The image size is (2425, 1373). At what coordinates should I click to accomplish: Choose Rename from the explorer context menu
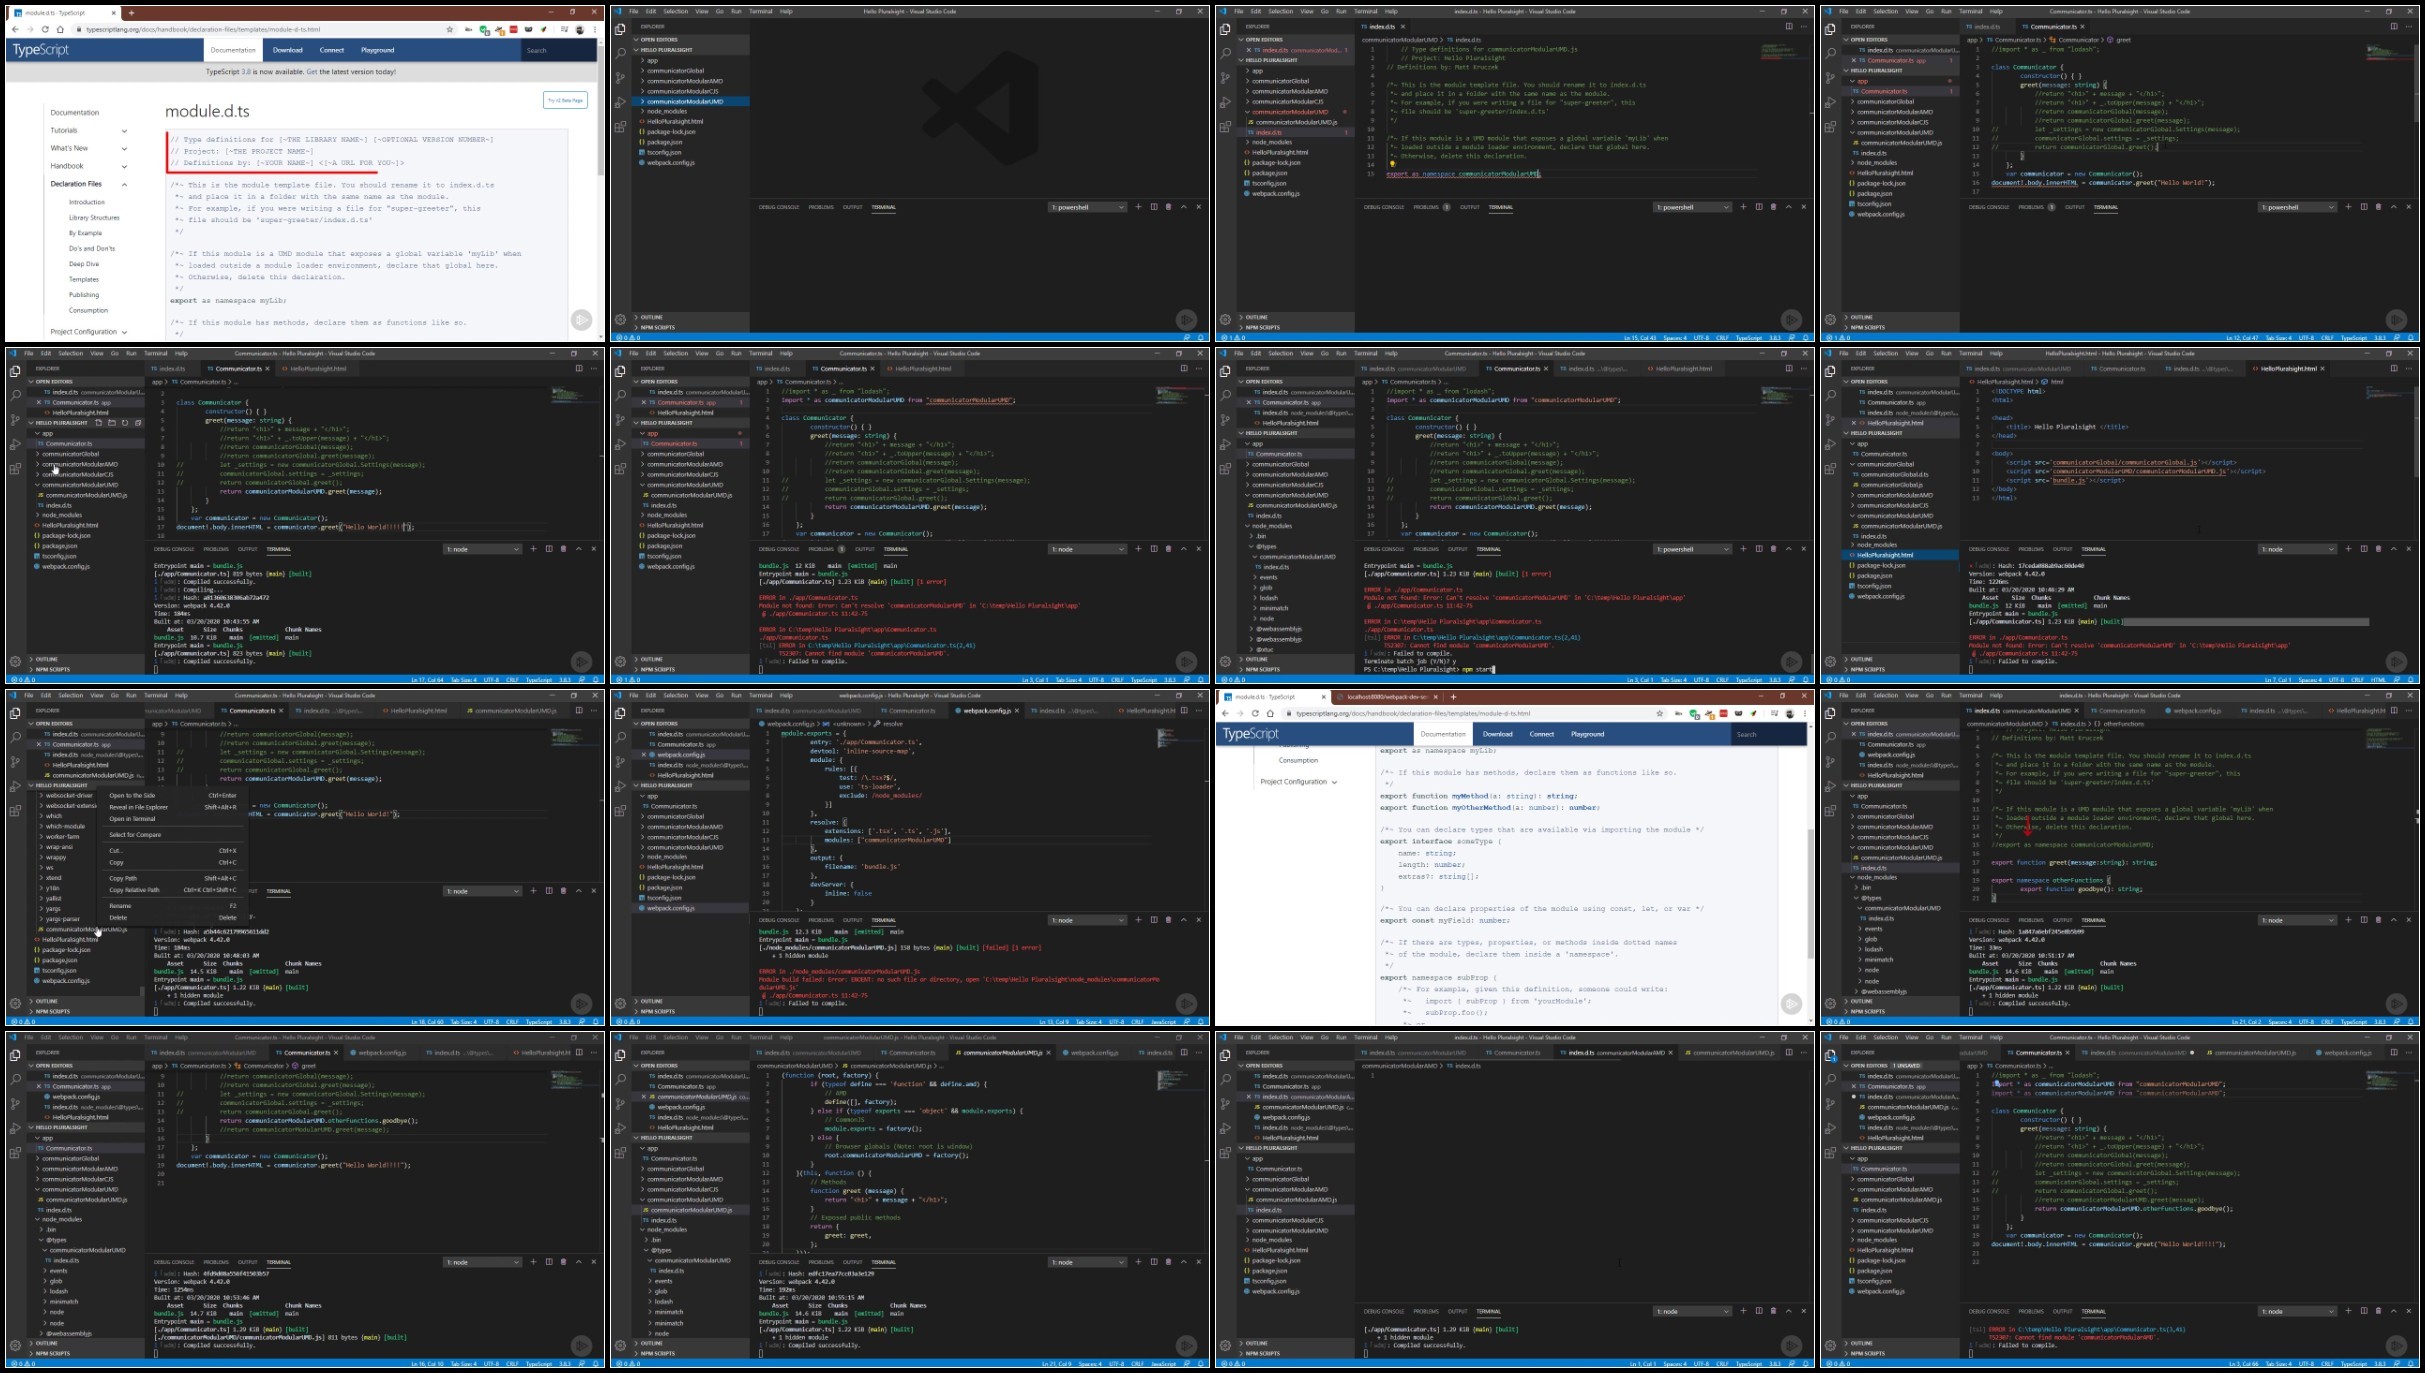pyautogui.click(x=173, y=906)
